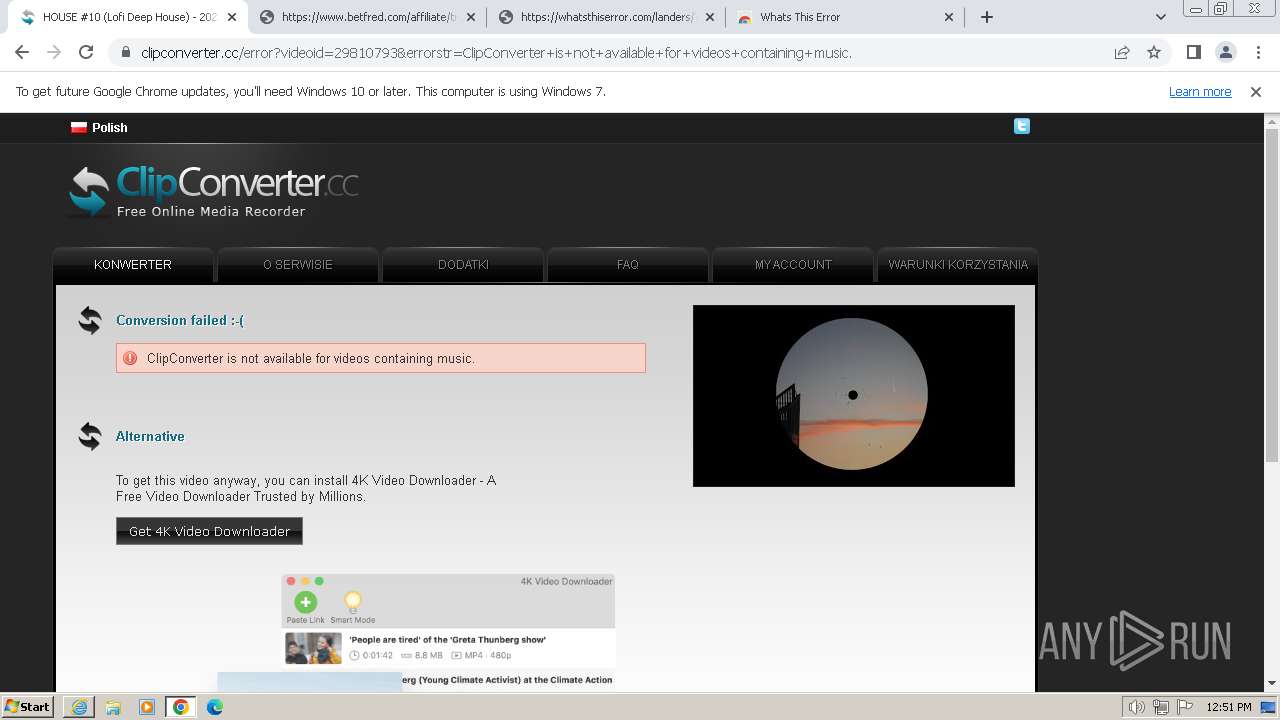Click the system clock showing 12:51 PM

pyautogui.click(x=1229, y=707)
